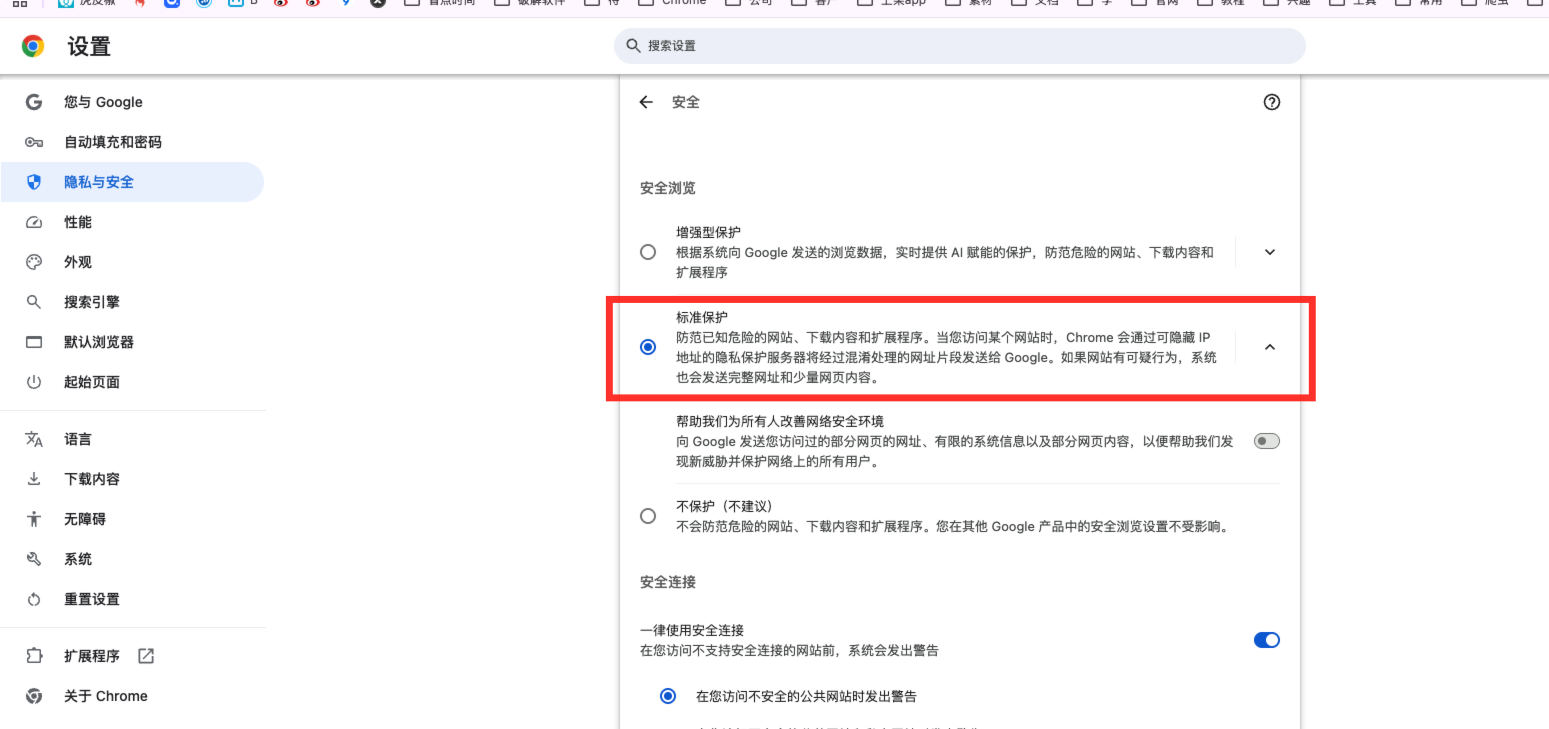Select the 增强型保护 radio button
Screen dimensions: 1549x729
(x=648, y=252)
